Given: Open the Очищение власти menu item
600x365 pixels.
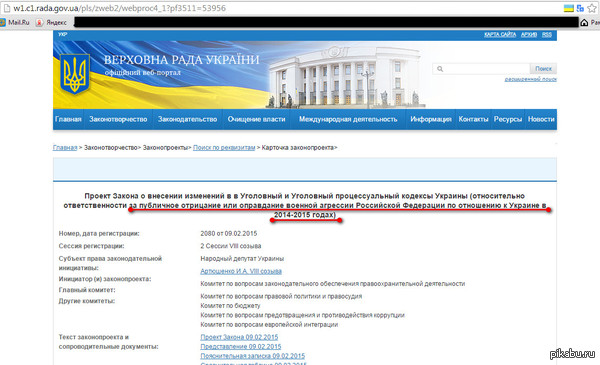Looking at the screenshot, I should 256,119.
